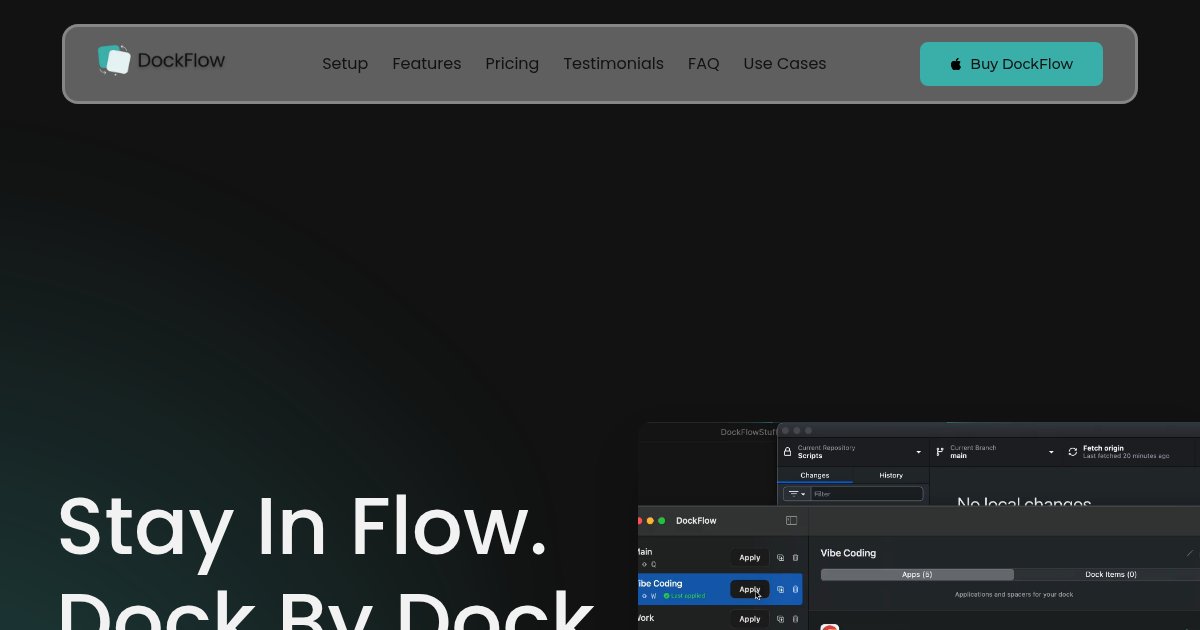The height and width of the screenshot is (630, 1200).
Task: Delete the Work dock profile
Action: click(795, 619)
